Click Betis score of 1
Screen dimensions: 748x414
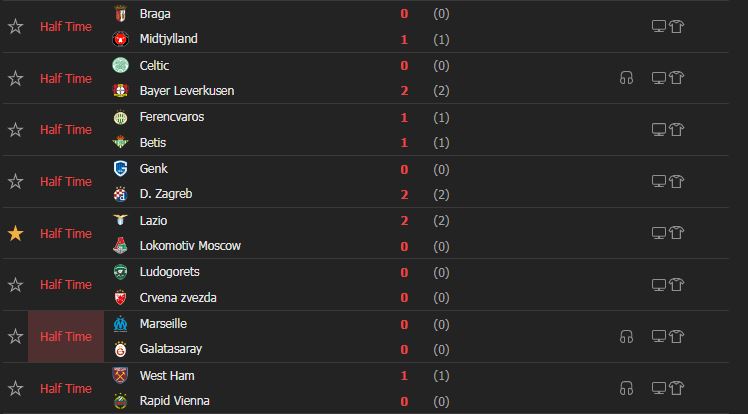click(404, 143)
